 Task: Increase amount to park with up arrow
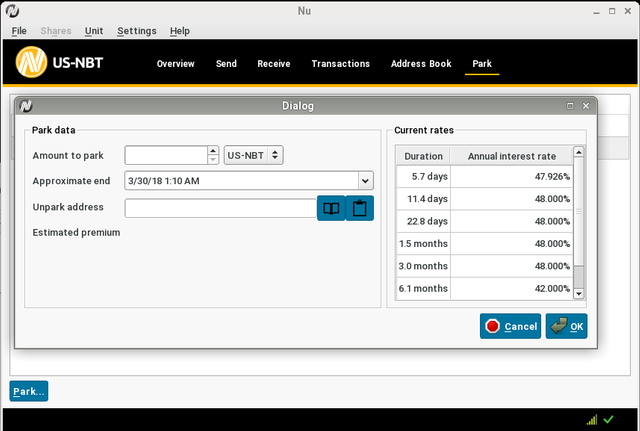pos(213,151)
